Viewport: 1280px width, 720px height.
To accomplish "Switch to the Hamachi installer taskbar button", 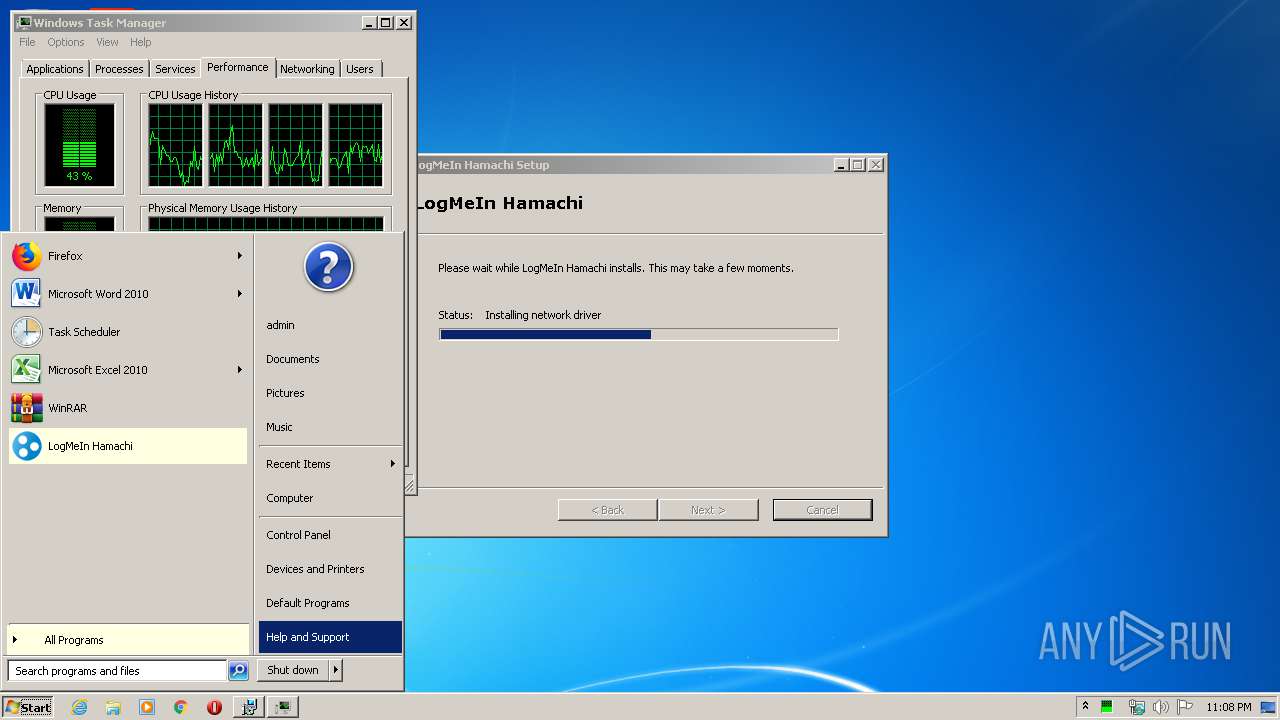I will point(249,707).
